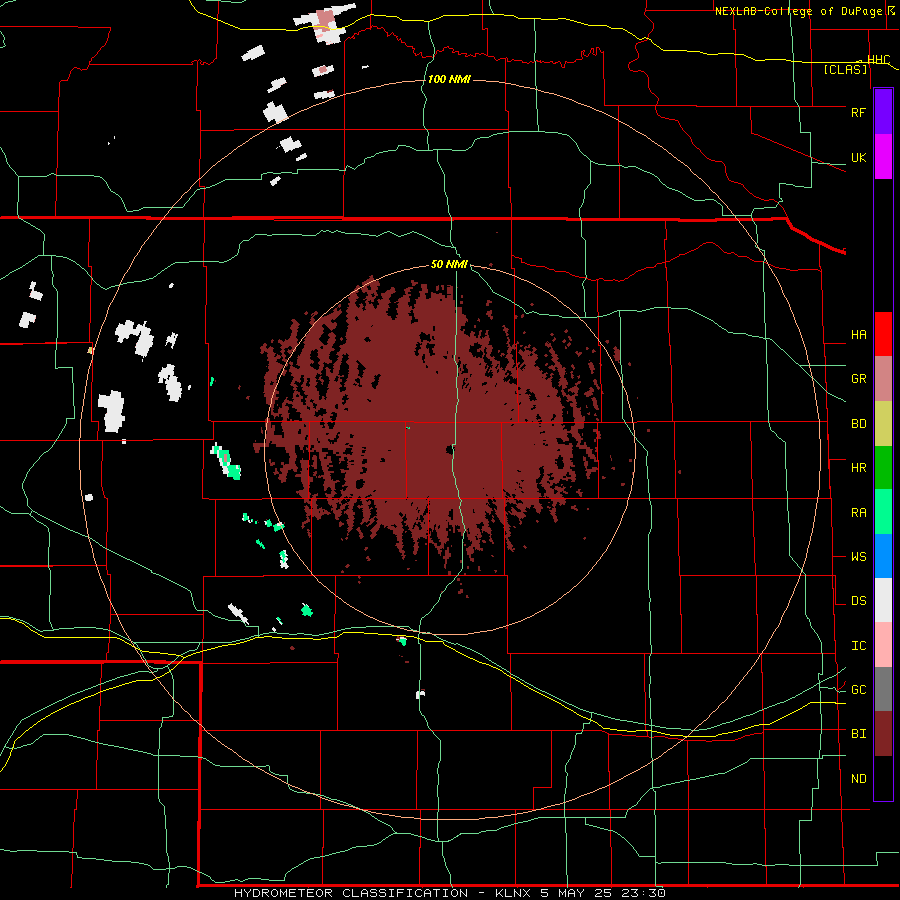Click the 'HA' legend label
The height and width of the screenshot is (900, 900).
tap(858, 335)
